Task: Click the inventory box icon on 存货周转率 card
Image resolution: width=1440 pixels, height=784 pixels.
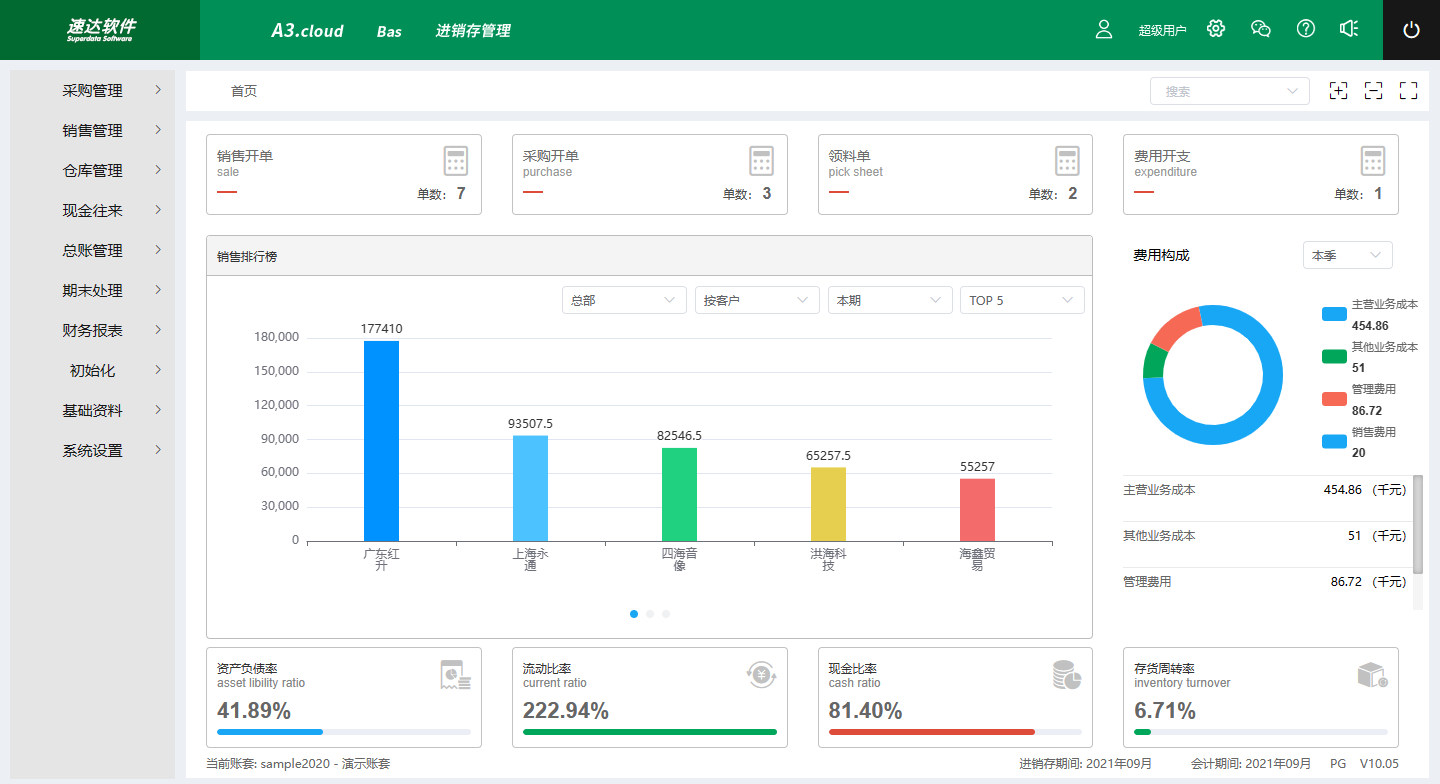Action: (1372, 674)
